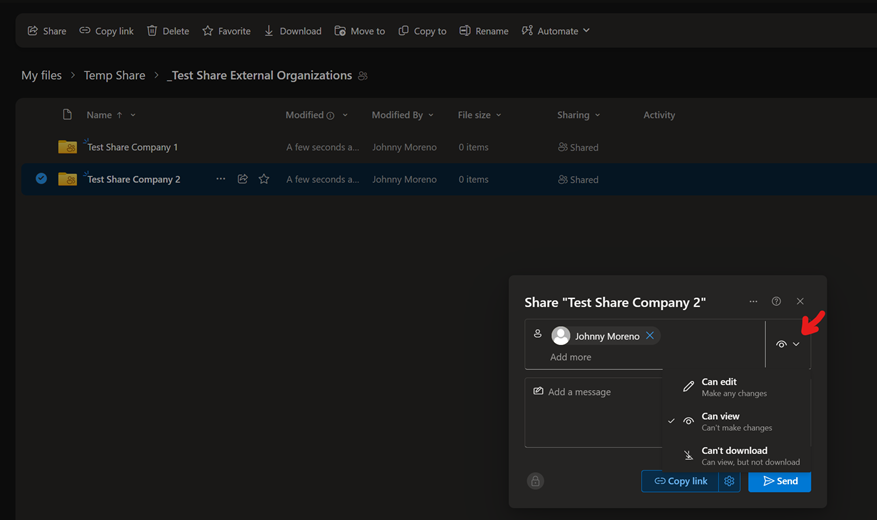The height and width of the screenshot is (520, 877).
Task: Click Test Share Company 1 folder icon
Action: 68,146
